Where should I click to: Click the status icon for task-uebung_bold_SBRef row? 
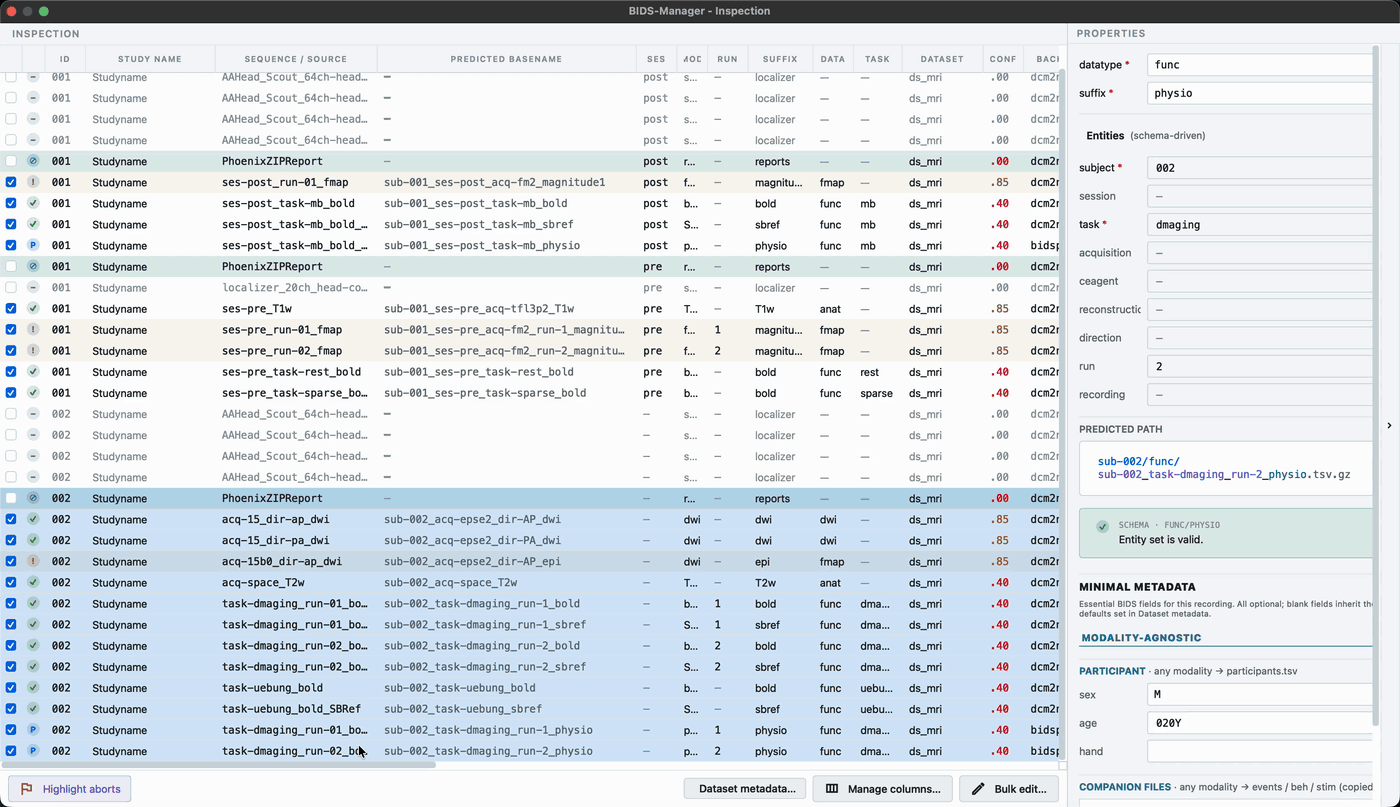(33, 709)
